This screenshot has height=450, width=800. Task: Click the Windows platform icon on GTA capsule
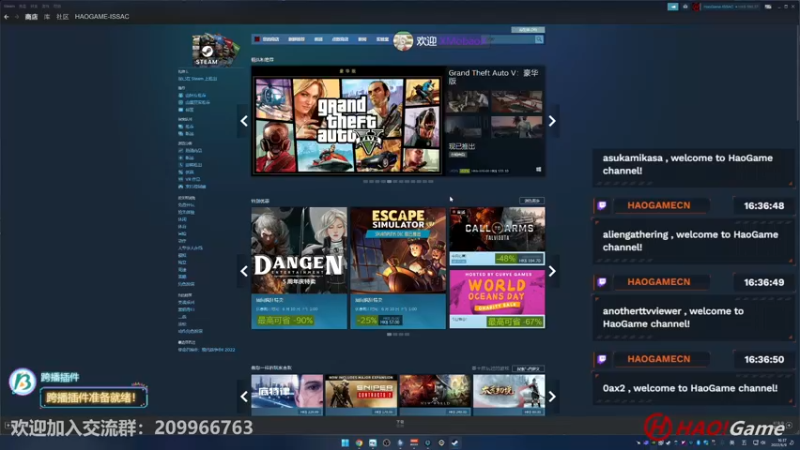coord(538,170)
